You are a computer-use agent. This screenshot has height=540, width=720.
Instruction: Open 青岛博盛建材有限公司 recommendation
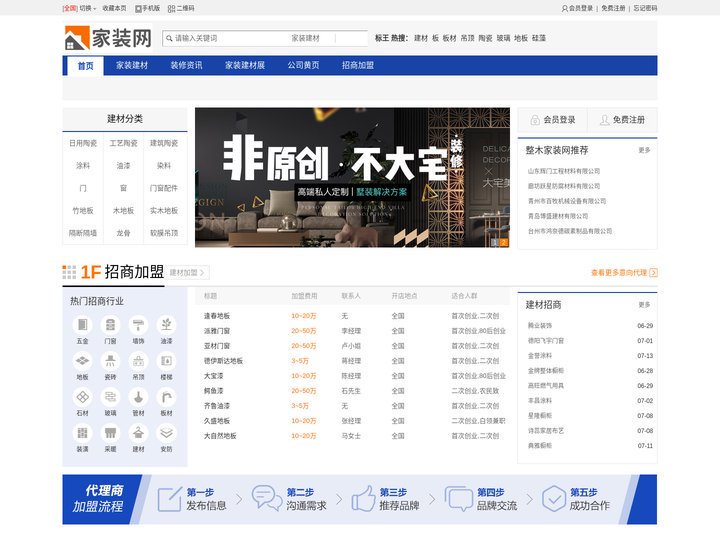[x=558, y=216]
